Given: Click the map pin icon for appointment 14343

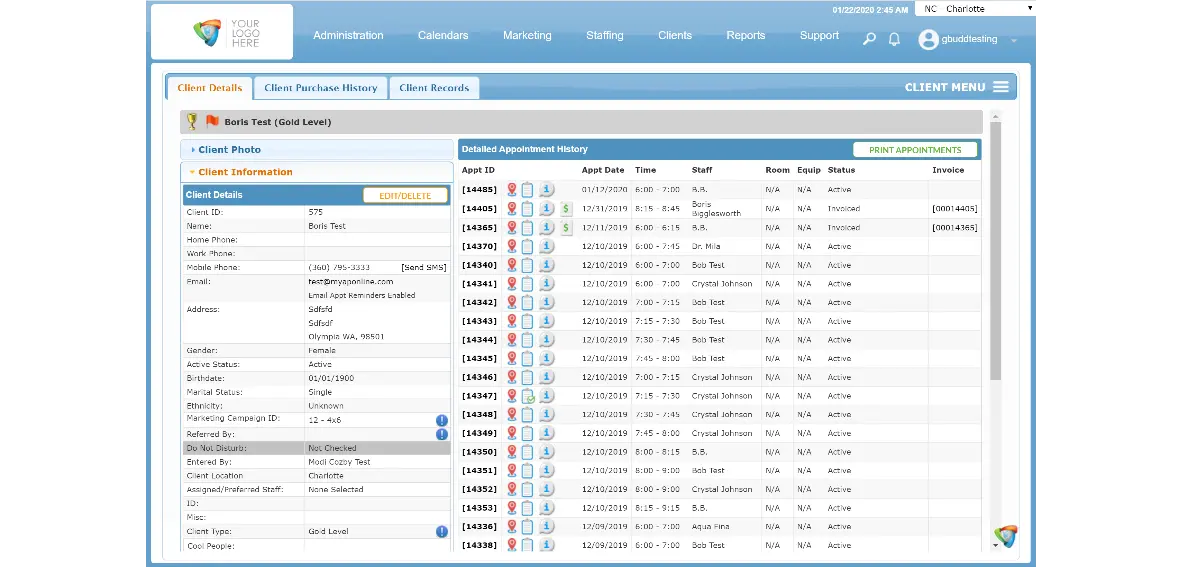Looking at the screenshot, I should [512, 321].
